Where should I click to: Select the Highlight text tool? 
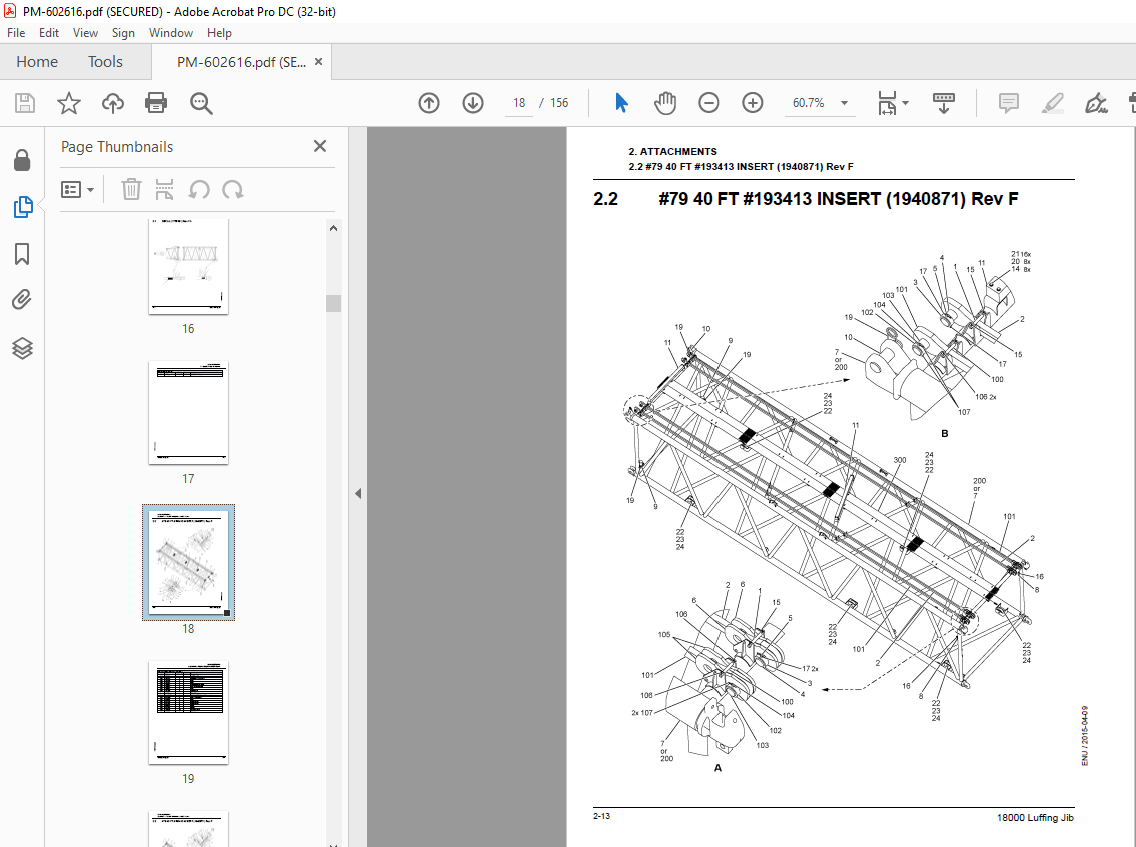pyautogui.click(x=1053, y=103)
